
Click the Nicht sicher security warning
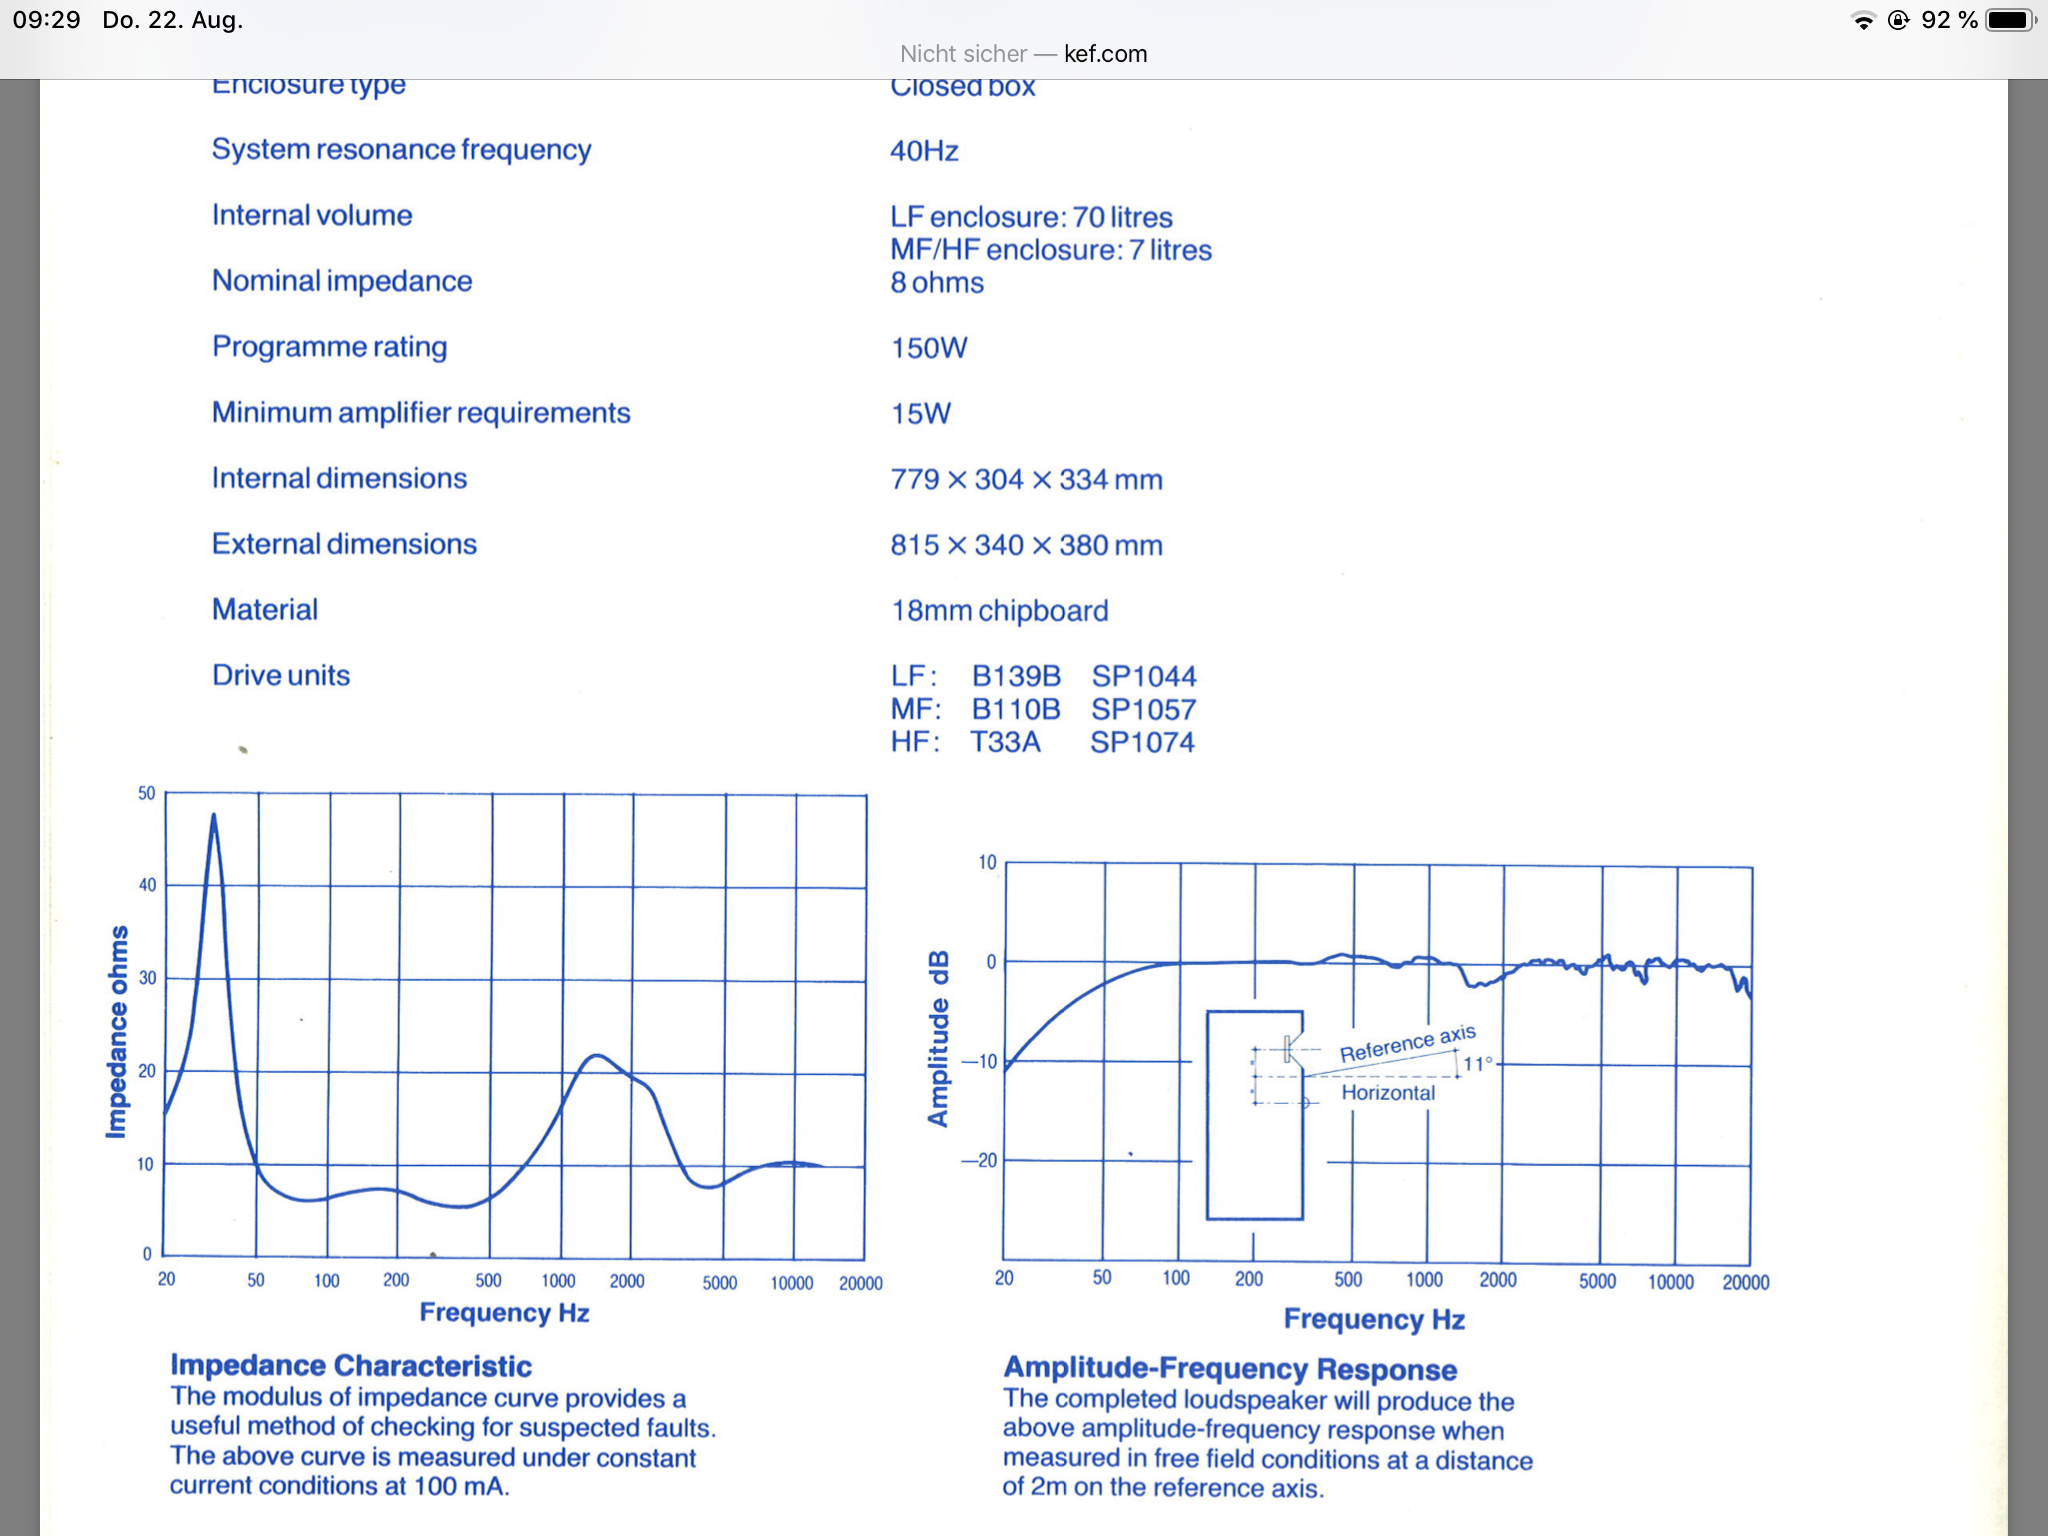(963, 54)
